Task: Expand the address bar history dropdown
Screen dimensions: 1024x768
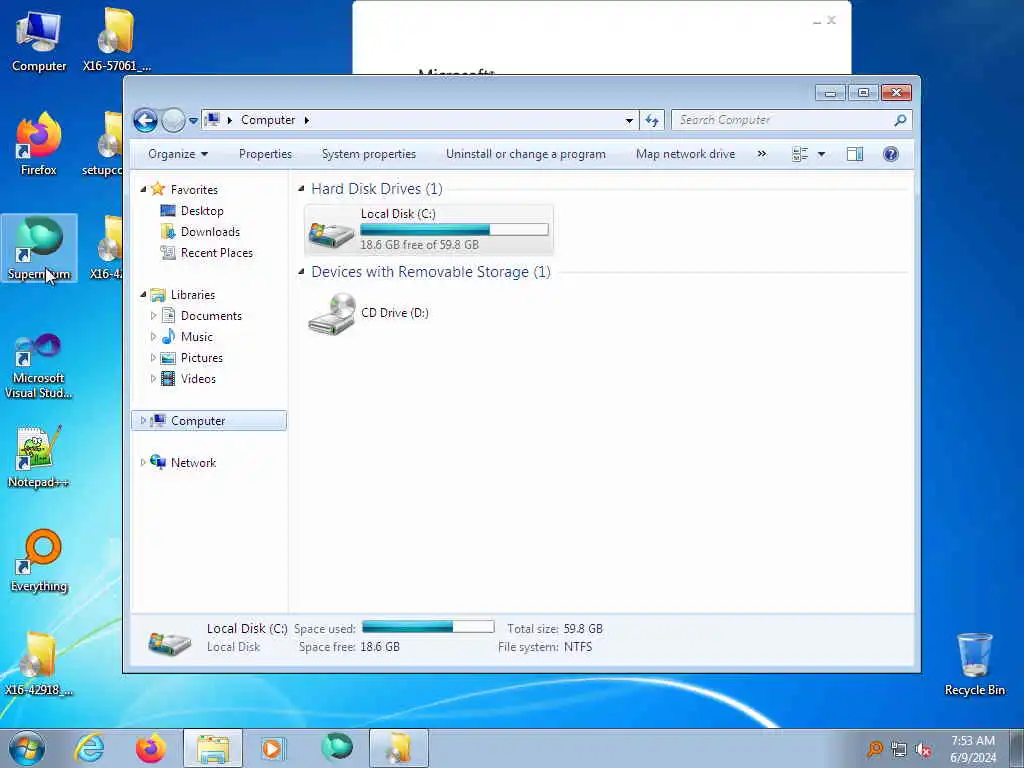Action: tap(629, 120)
